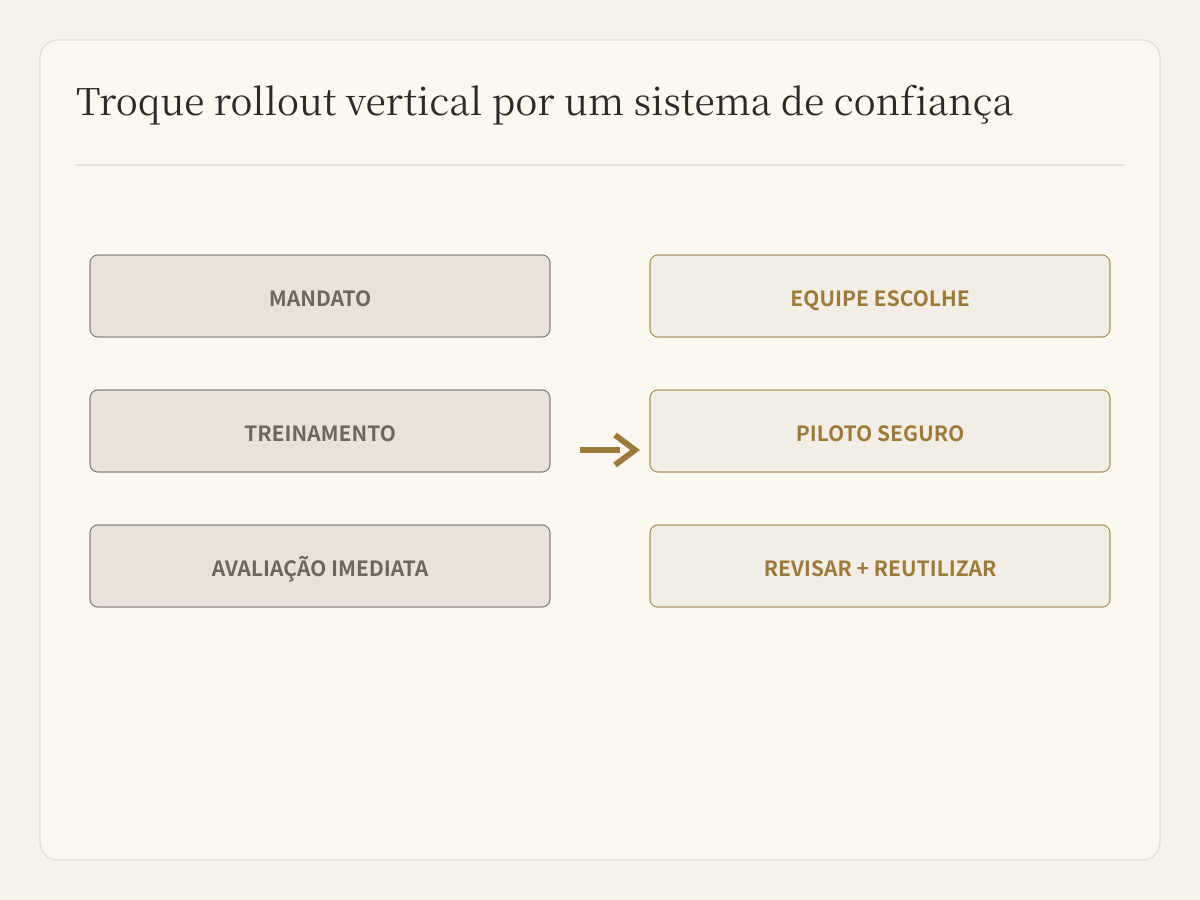Image resolution: width=1200 pixels, height=900 pixels.
Task: Click the word "EQUIPE" in the top right box
Action: pyautogui.click(x=829, y=298)
